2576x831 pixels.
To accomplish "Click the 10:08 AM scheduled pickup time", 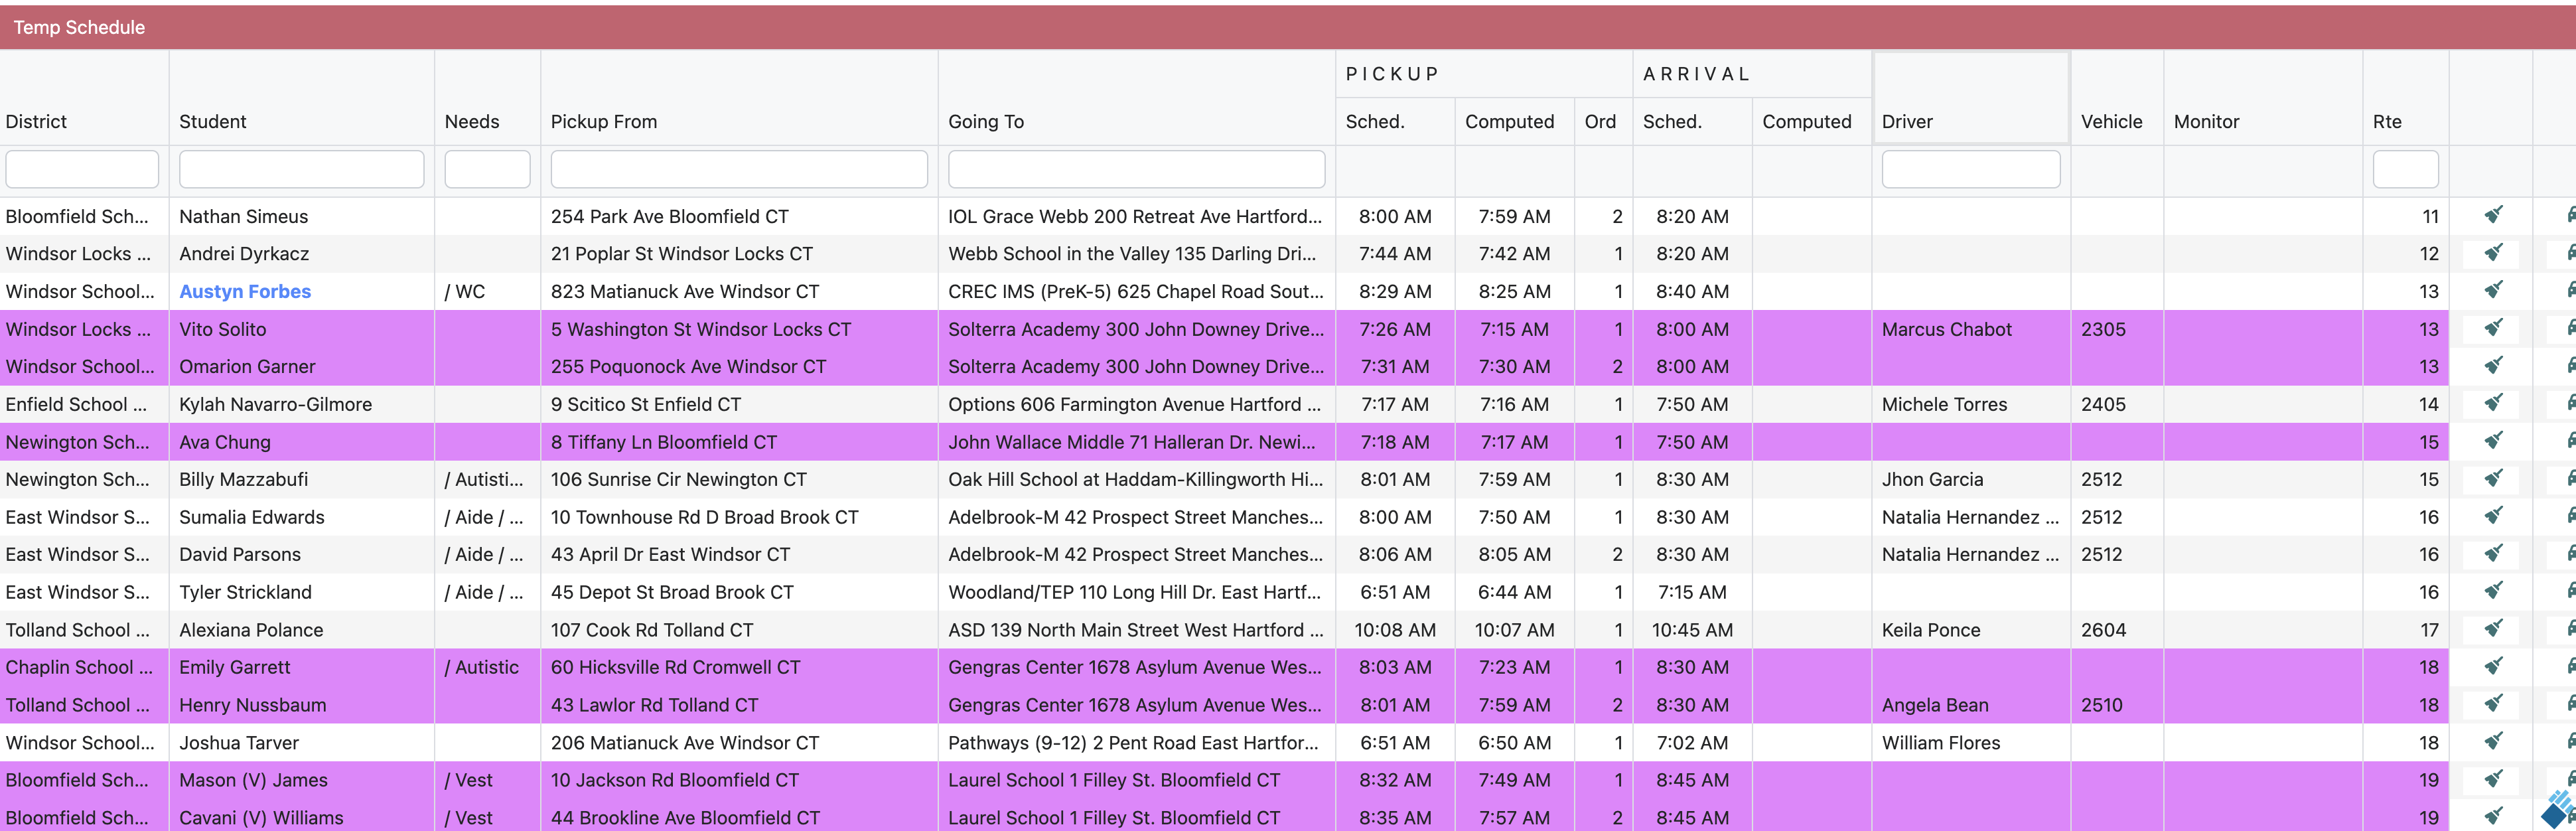I will (x=1395, y=630).
